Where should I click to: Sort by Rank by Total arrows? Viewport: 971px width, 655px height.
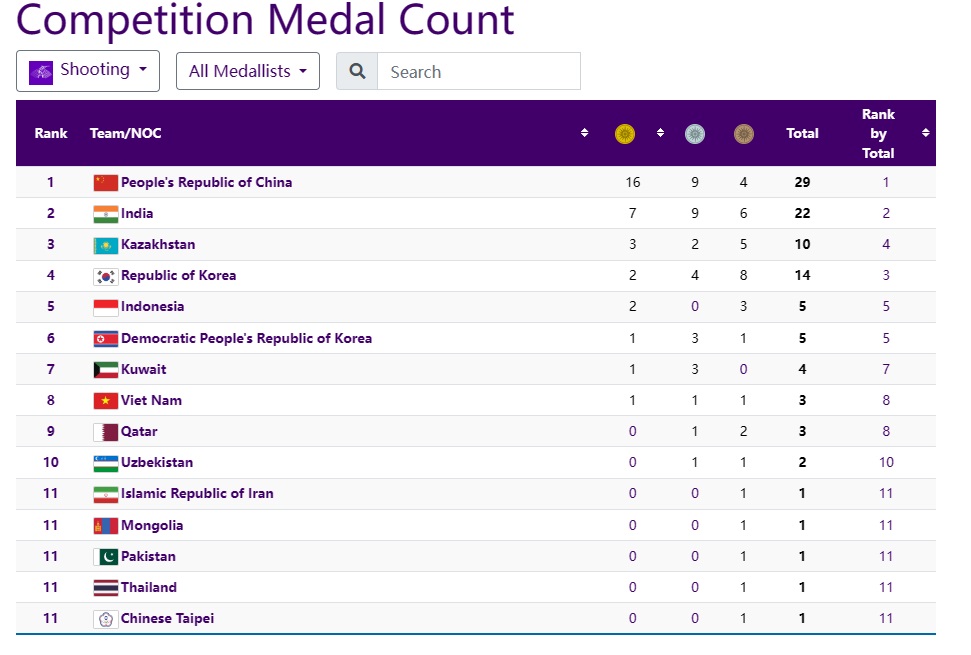(926, 133)
